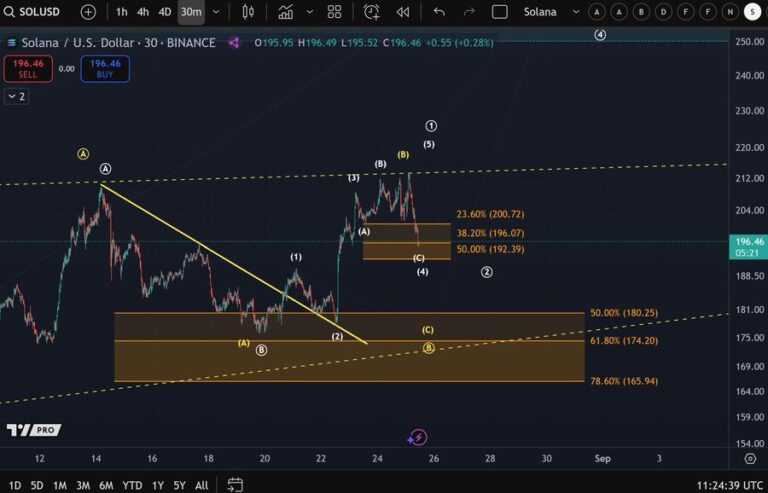Expand the timeframe interval dropdown arrow
Image resolution: width=768 pixels, height=493 pixels.
pyautogui.click(x=216, y=12)
